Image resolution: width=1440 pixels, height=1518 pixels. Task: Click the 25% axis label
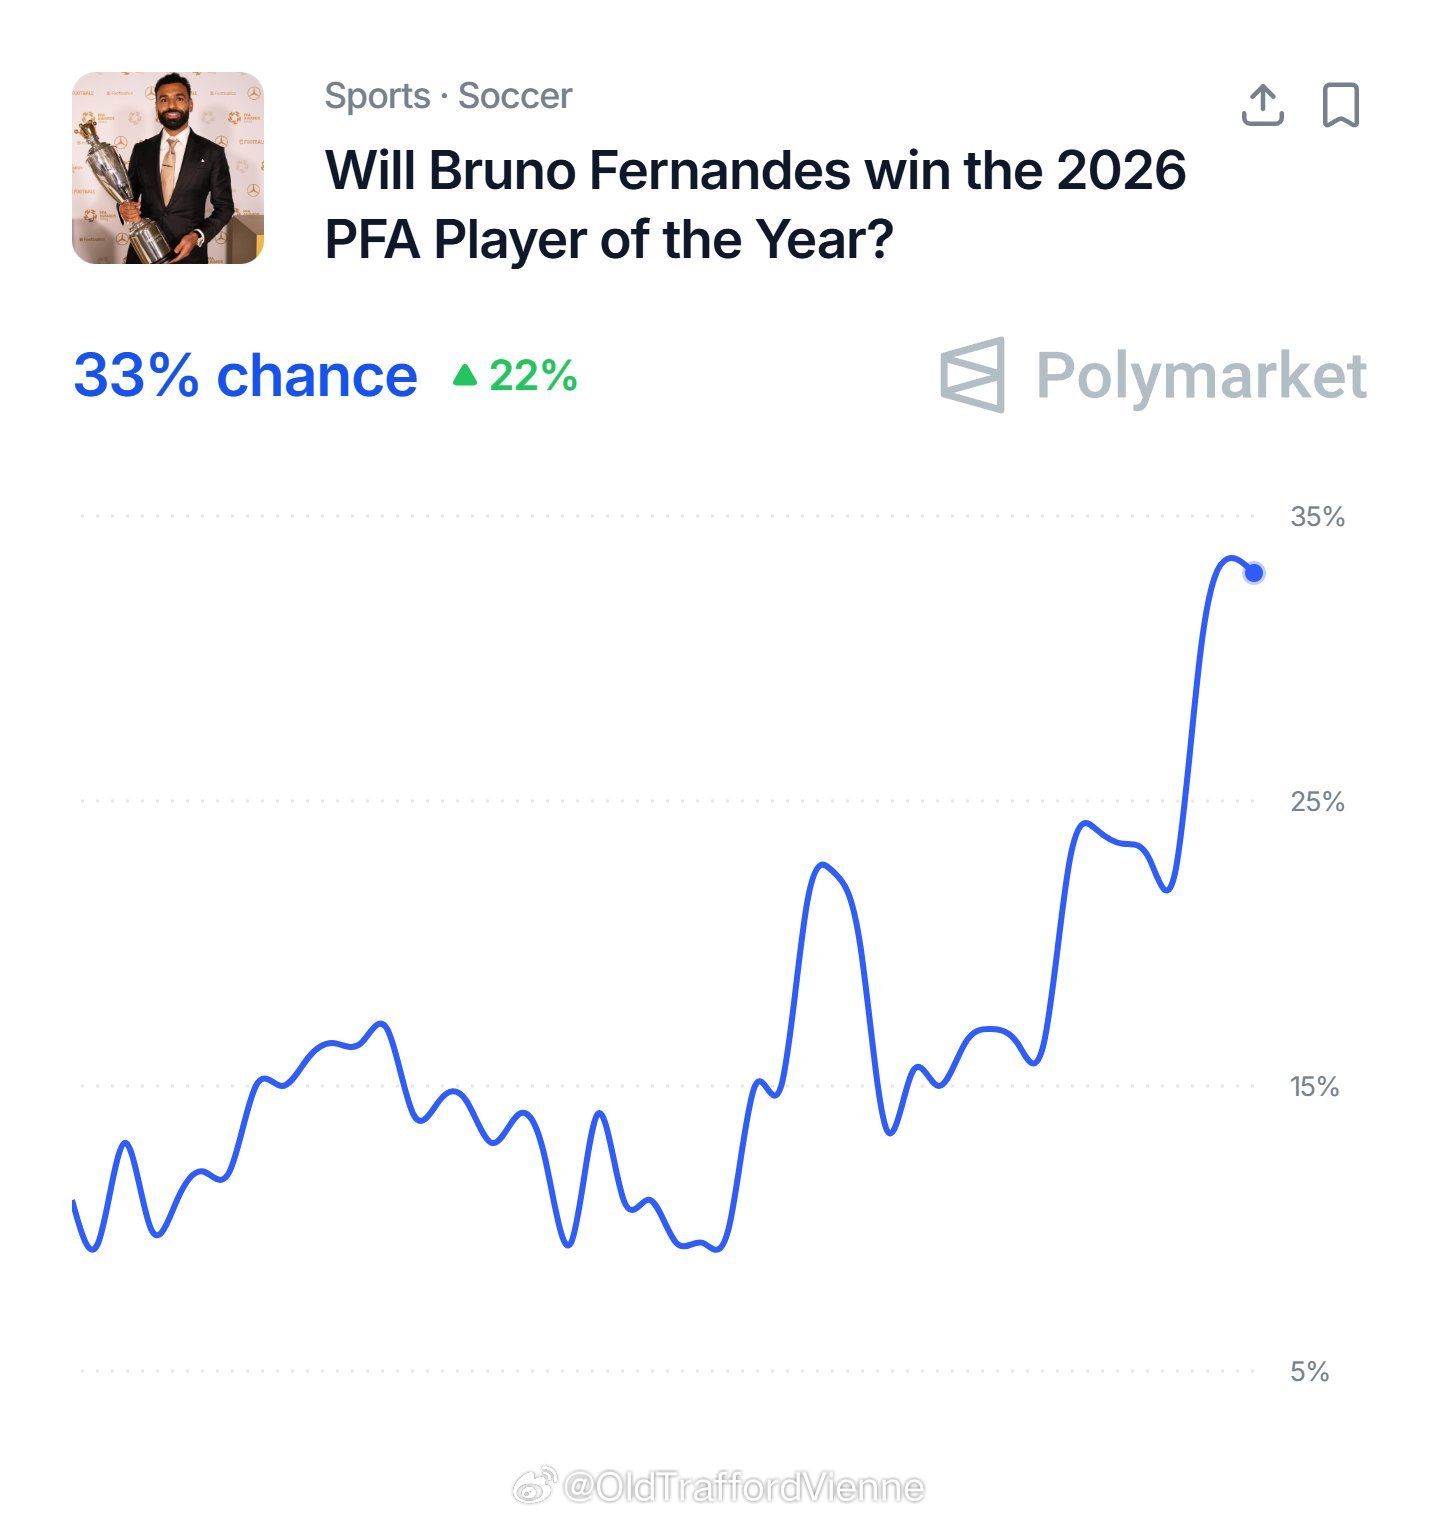1317,802
